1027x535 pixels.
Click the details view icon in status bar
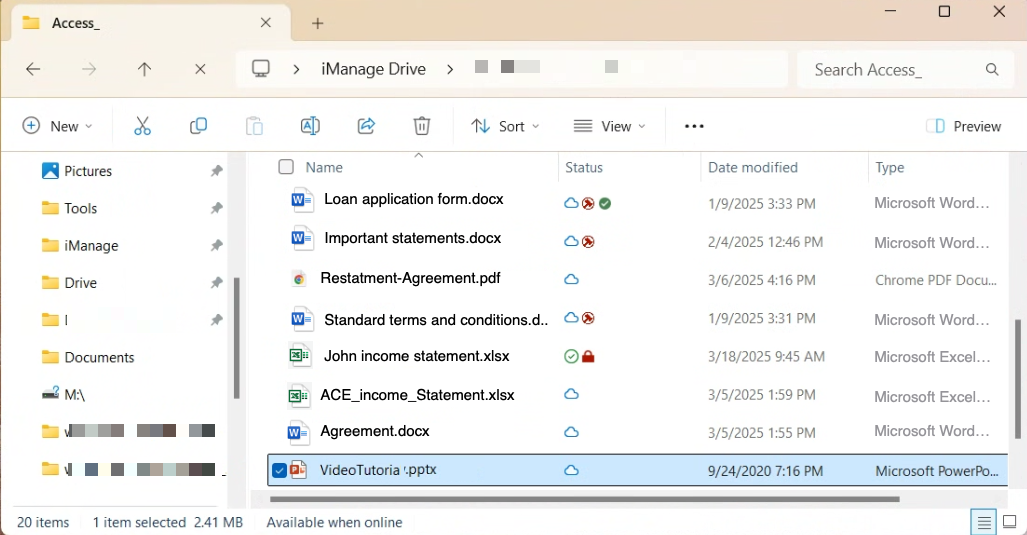click(x=984, y=522)
